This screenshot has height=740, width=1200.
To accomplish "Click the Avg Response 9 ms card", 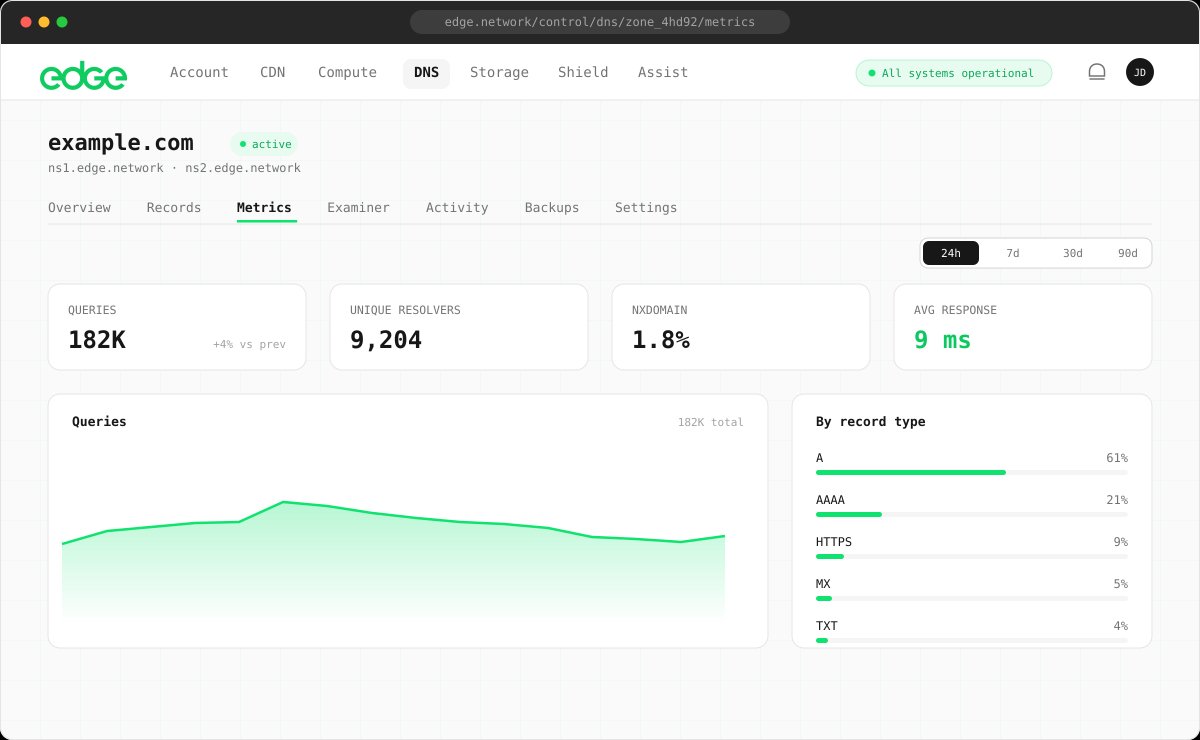I will tap(1023, 327).
